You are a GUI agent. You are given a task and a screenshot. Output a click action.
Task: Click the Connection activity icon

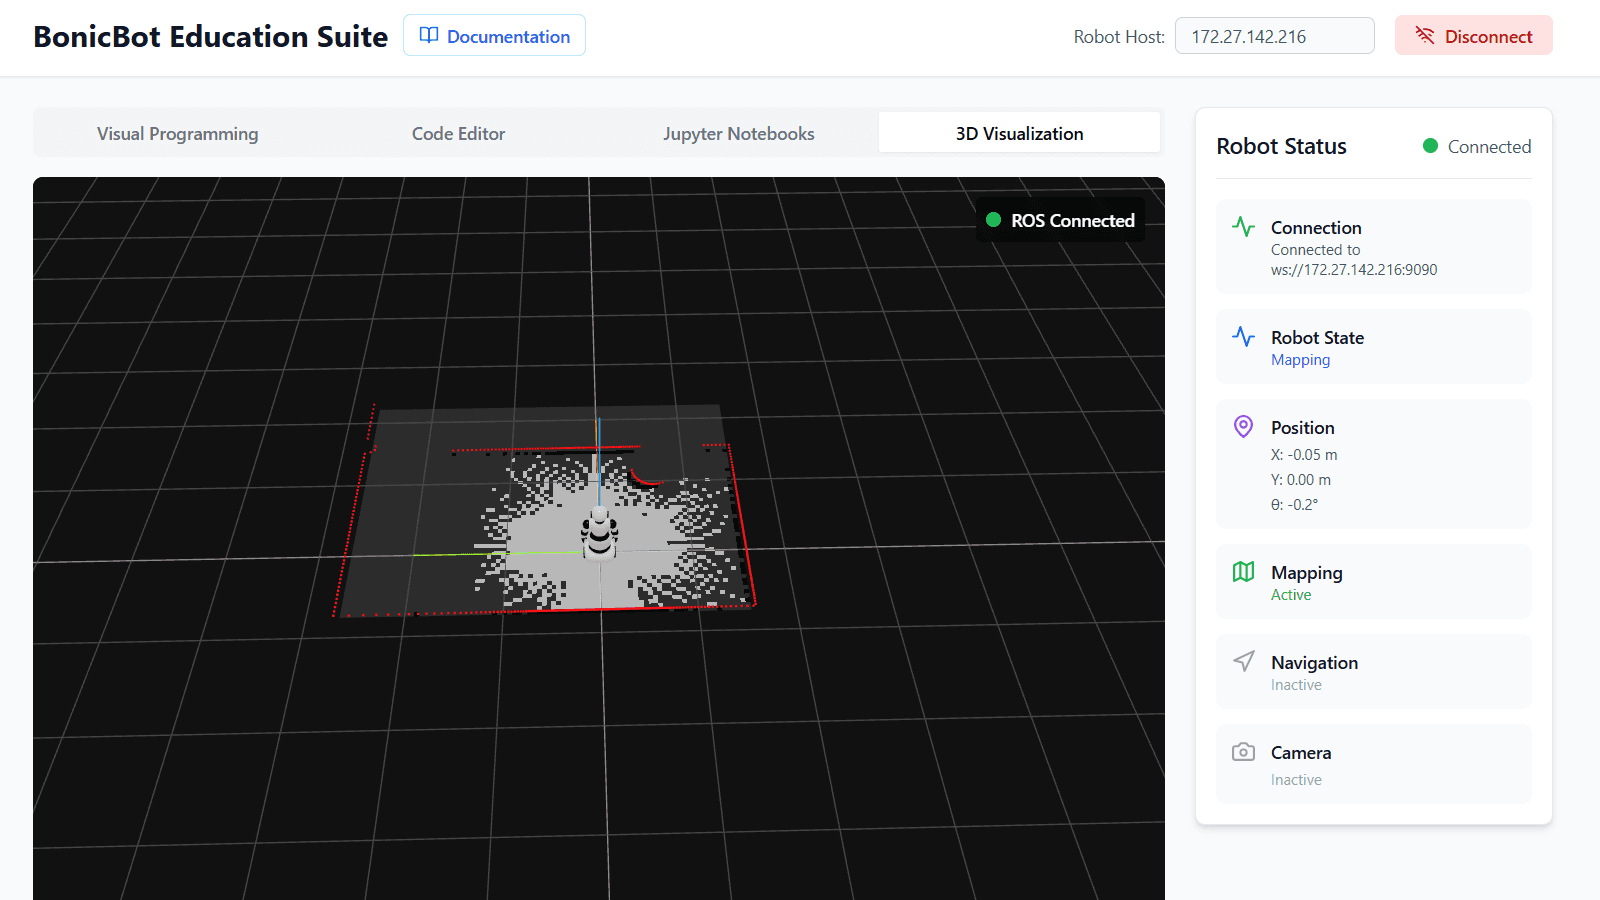tap(1243, 227)
